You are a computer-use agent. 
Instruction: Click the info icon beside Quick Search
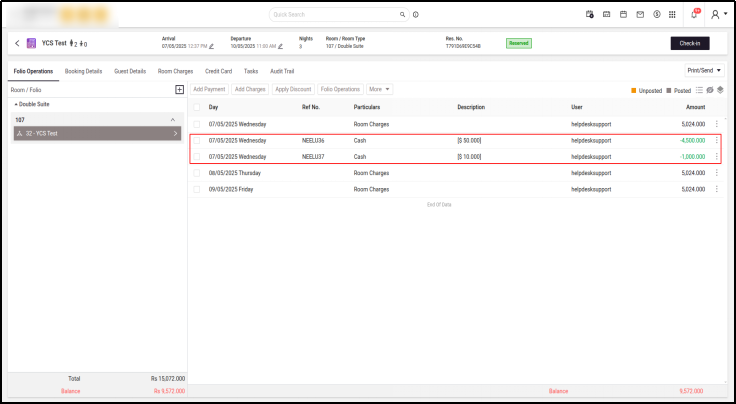tap(416, 15)
